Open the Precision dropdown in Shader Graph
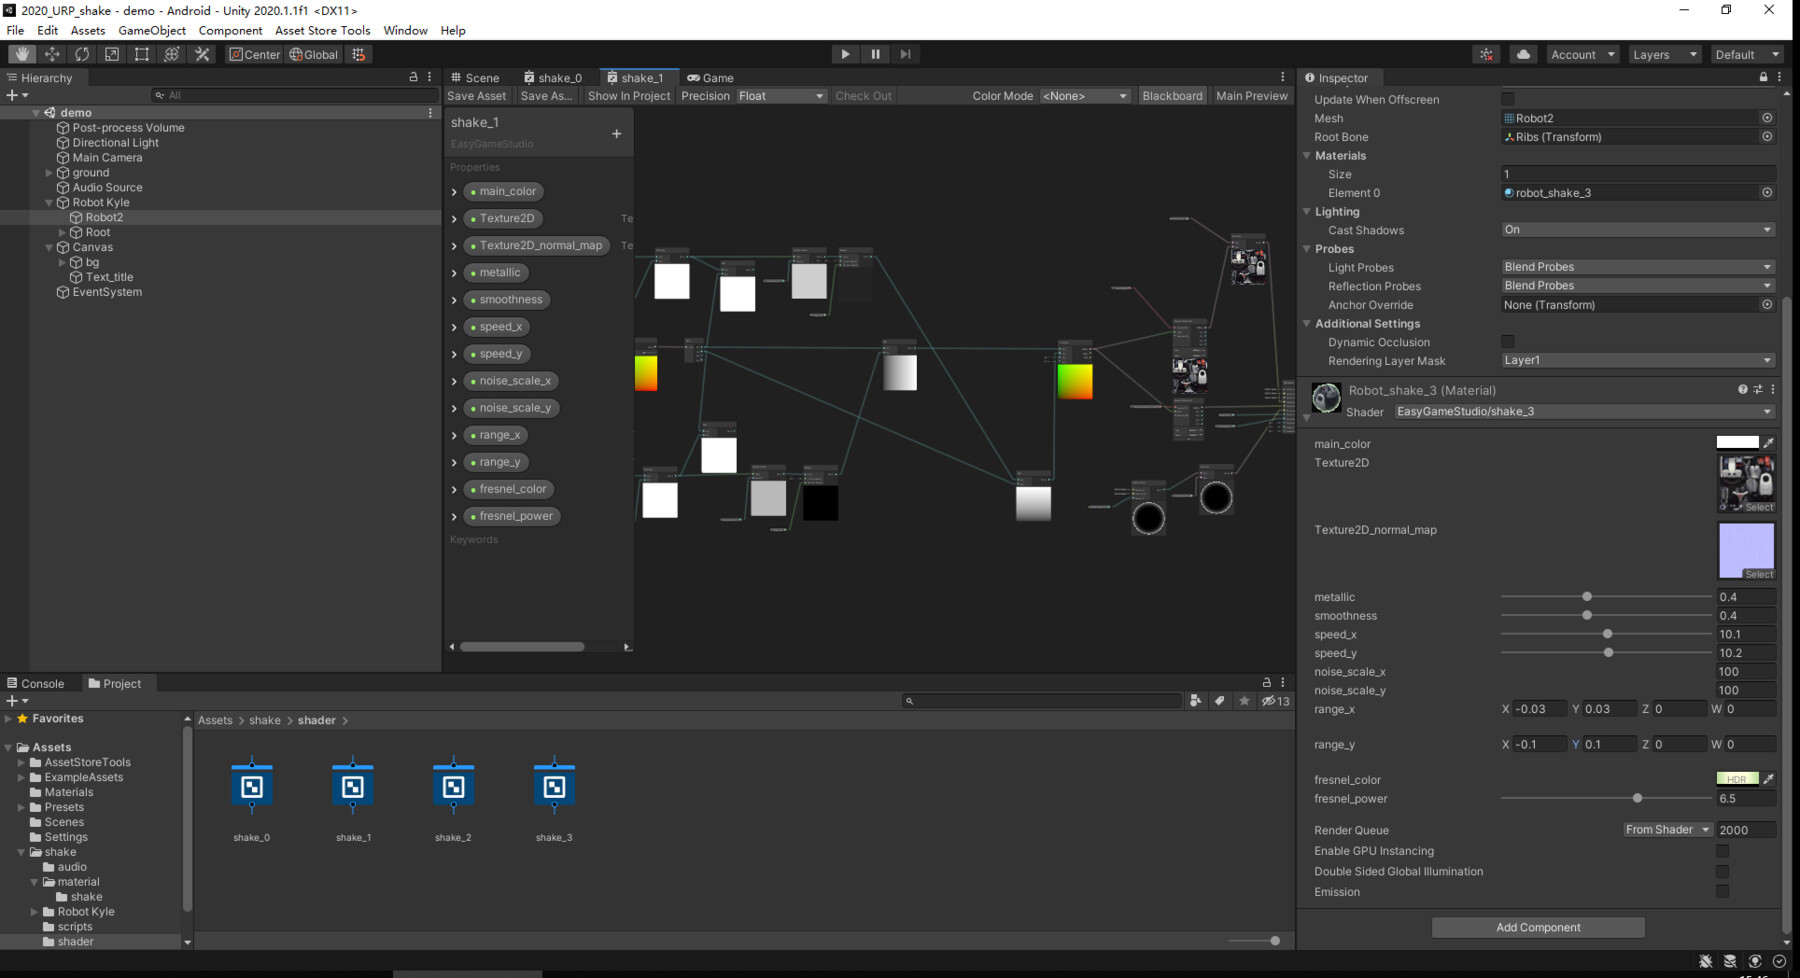This screenshot has width=1800, height=978. point(781,95)
